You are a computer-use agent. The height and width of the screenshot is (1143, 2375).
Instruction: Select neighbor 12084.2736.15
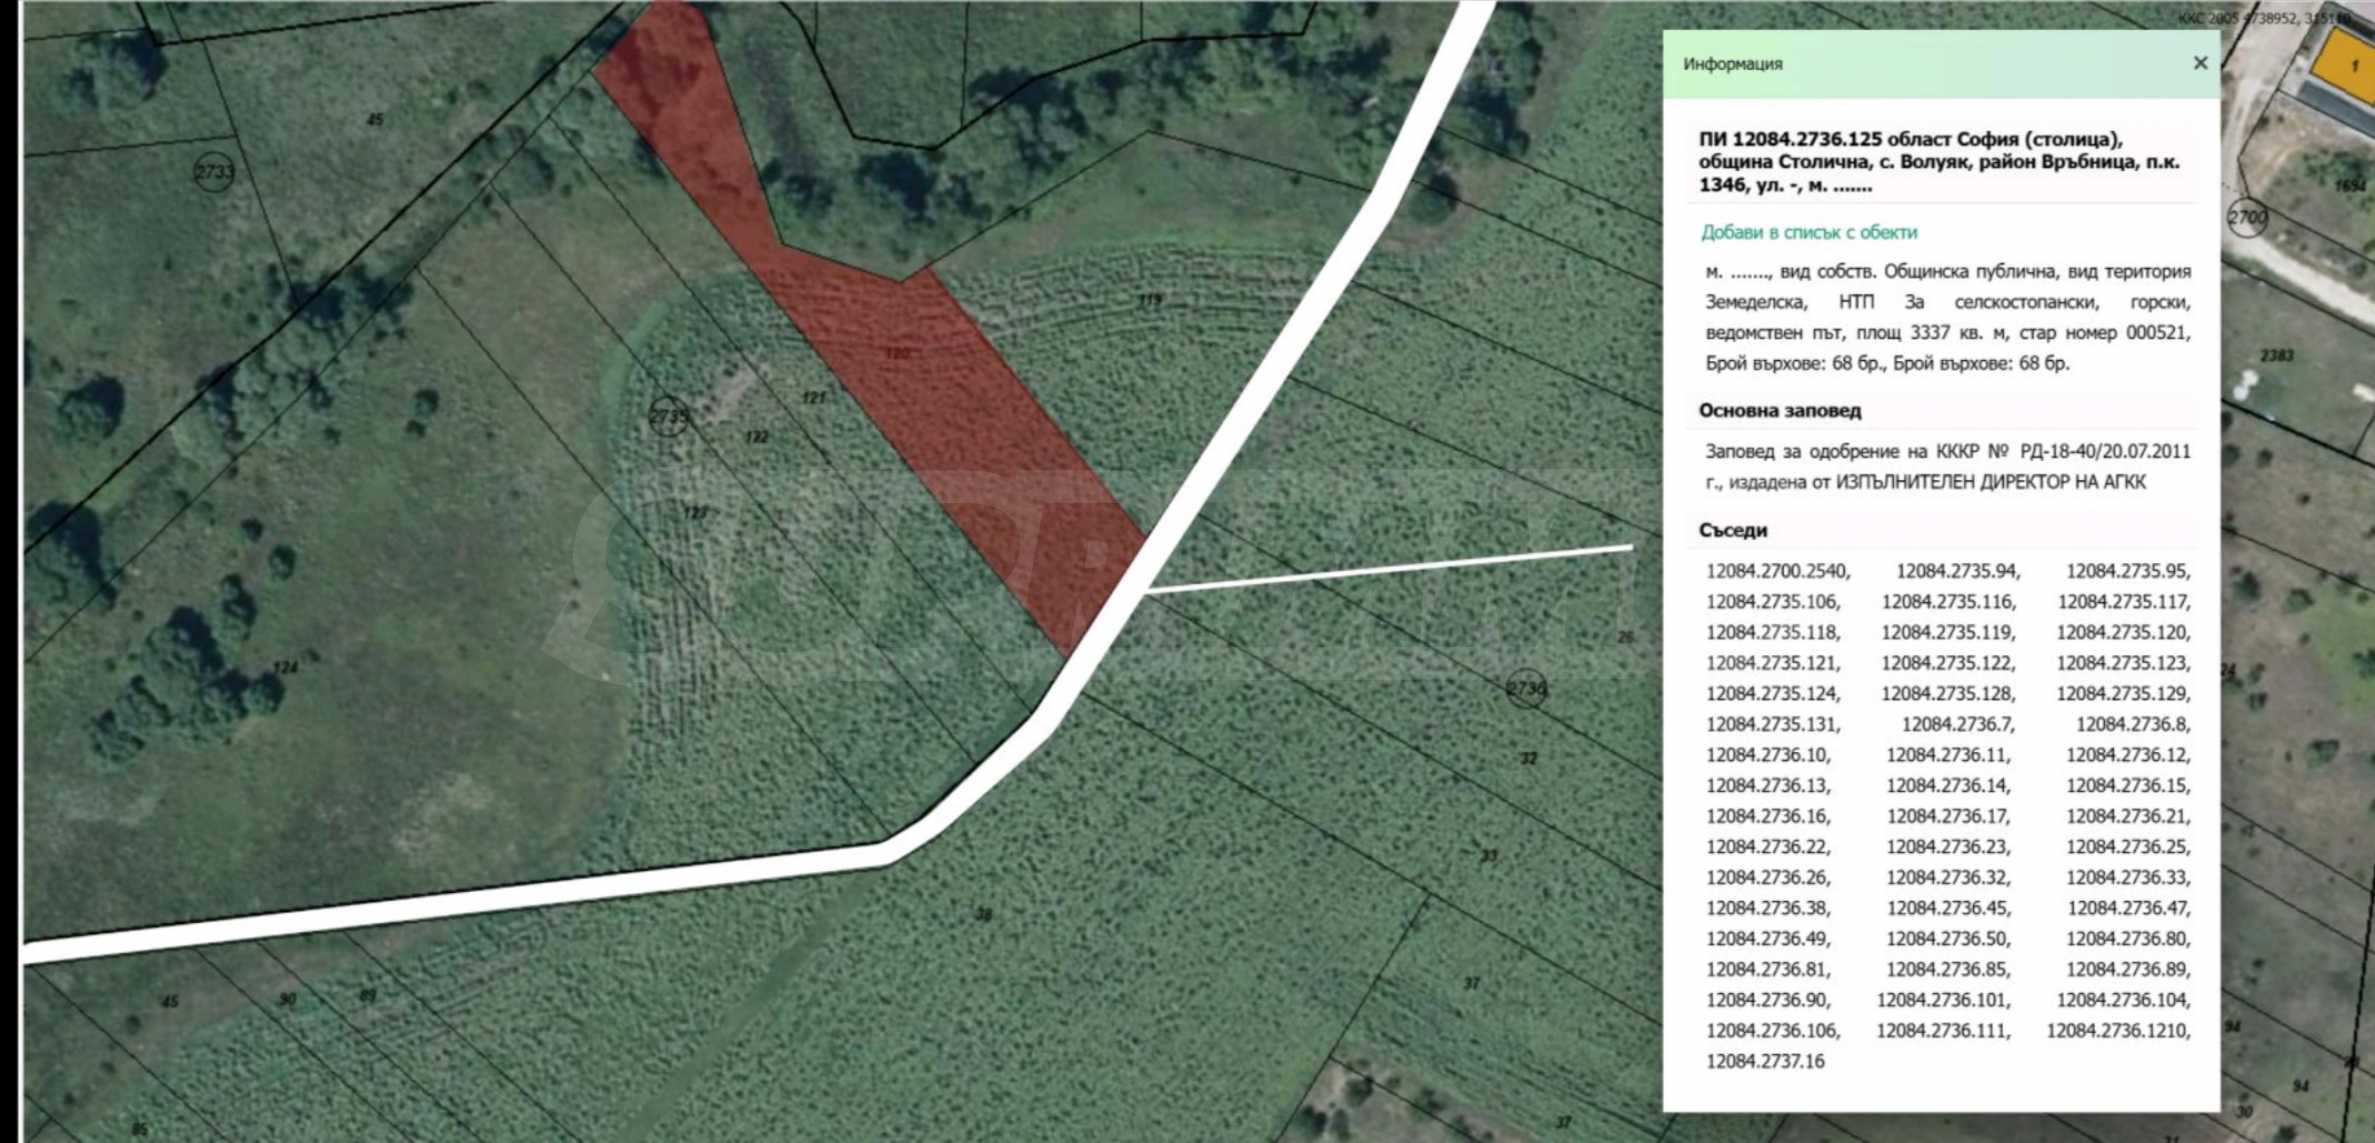tap(2128, 785)
